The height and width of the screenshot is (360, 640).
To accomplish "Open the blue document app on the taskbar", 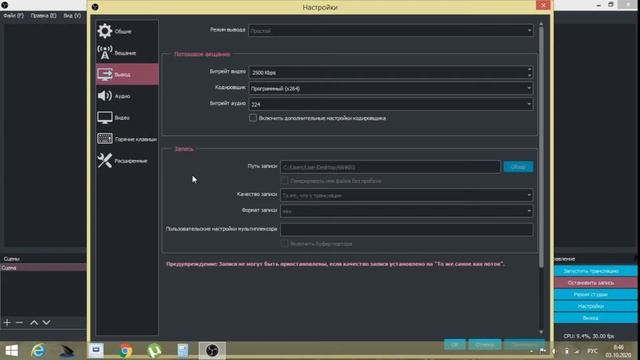I will click(x=182, y=350).
